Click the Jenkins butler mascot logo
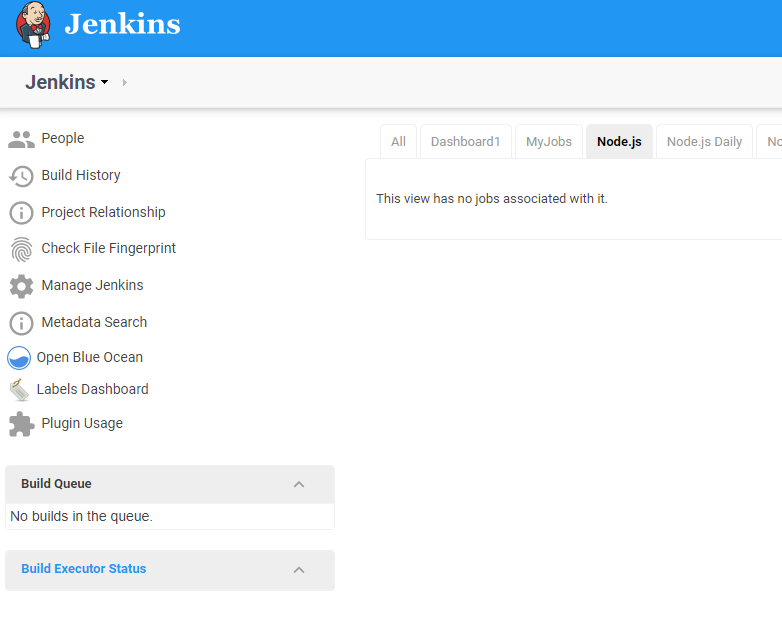782x641 pixels. coord(33,24)
